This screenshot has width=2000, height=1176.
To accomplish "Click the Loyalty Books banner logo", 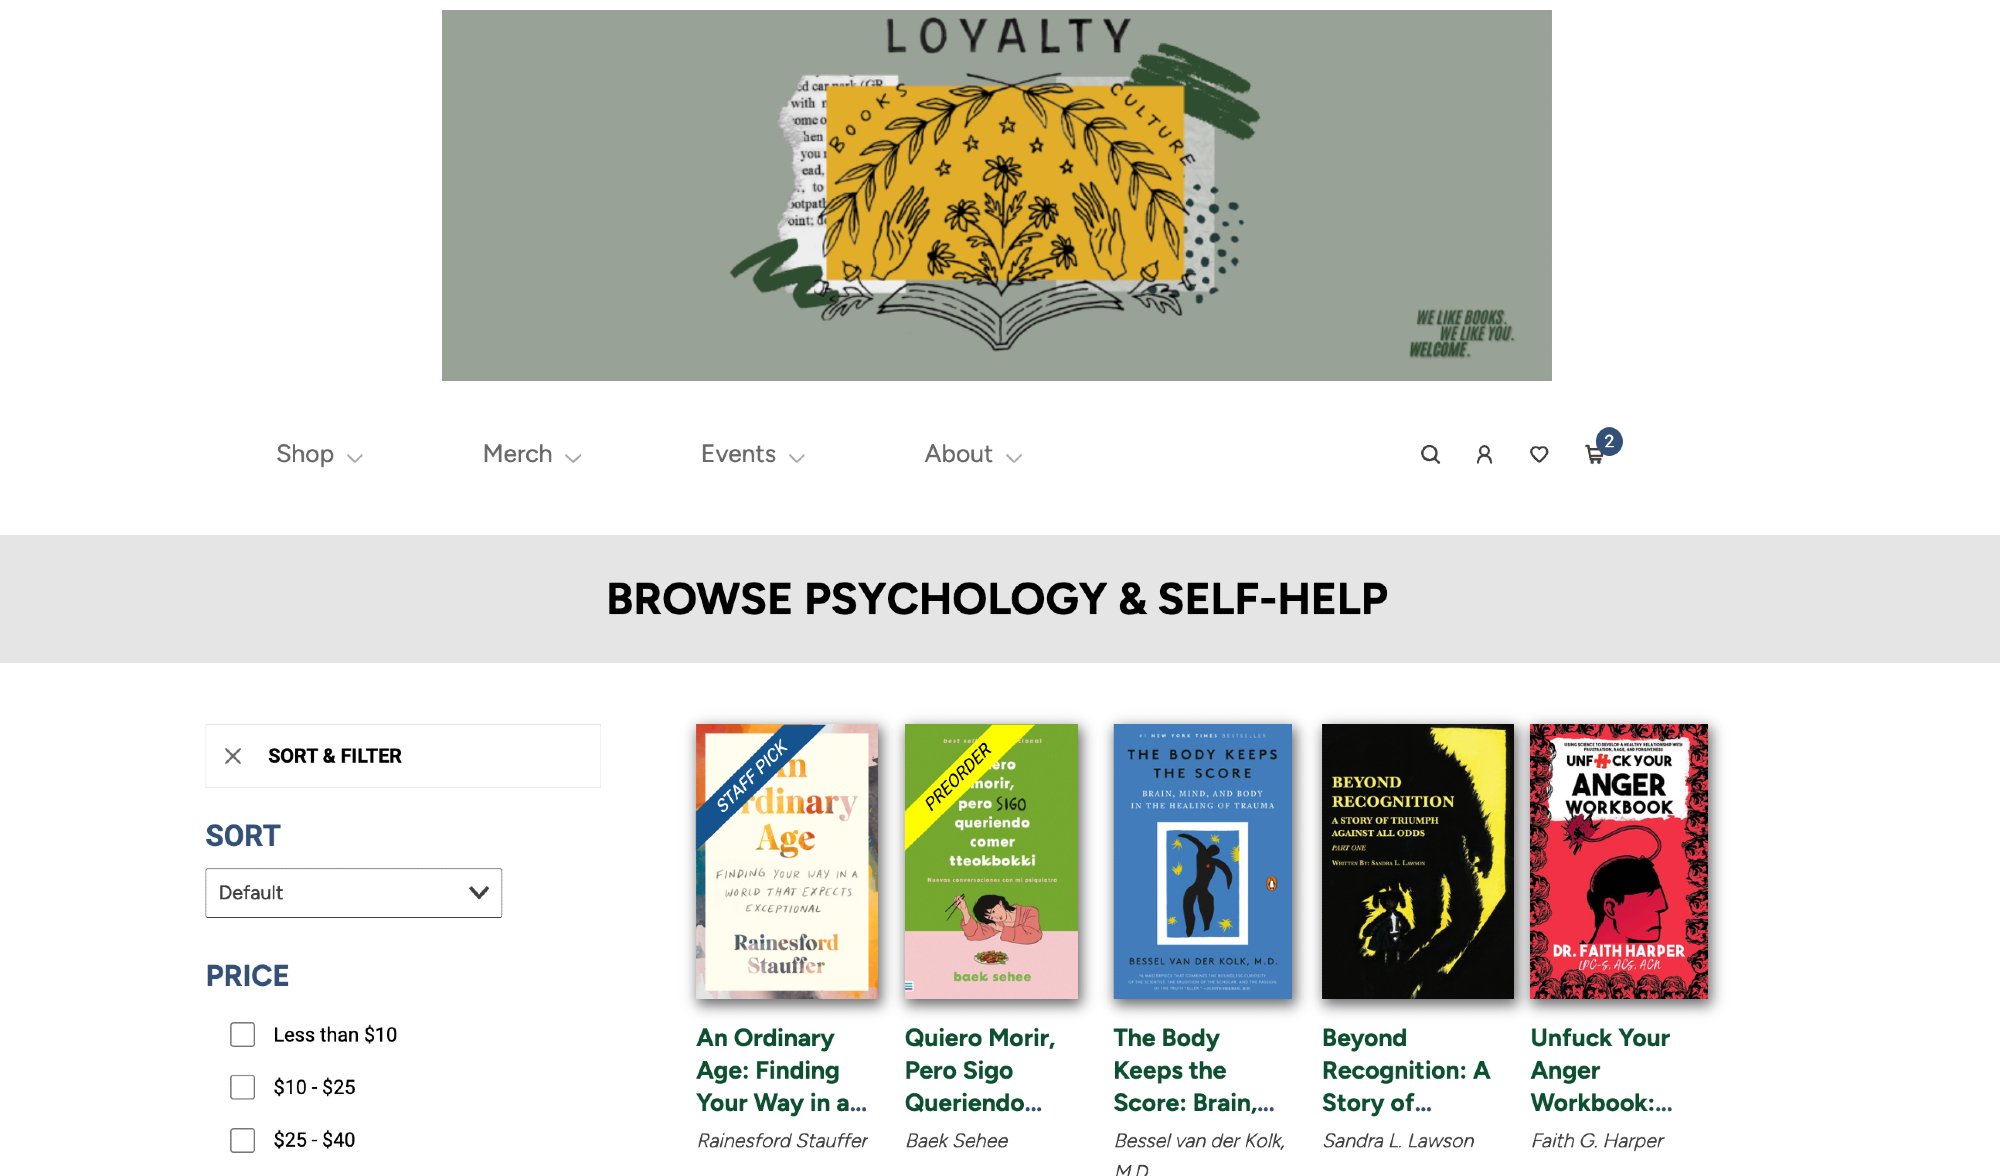I will click(997, 195).
